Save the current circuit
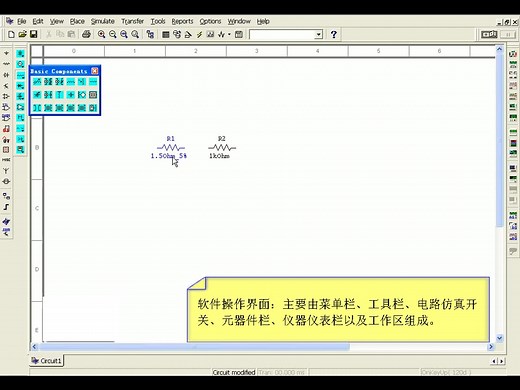 (x=33, y=34)
